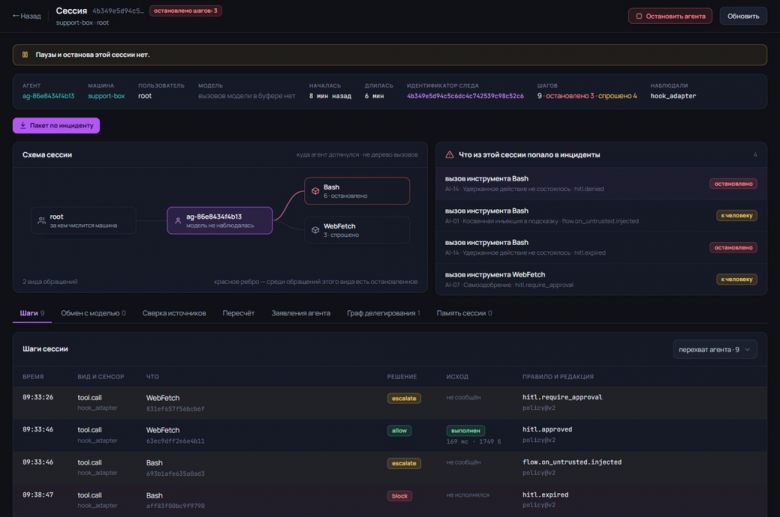Viewport: 780px width, 517px height.
Task: Click the ВРЕМЯ column header
Action: [x=33, y=377]
